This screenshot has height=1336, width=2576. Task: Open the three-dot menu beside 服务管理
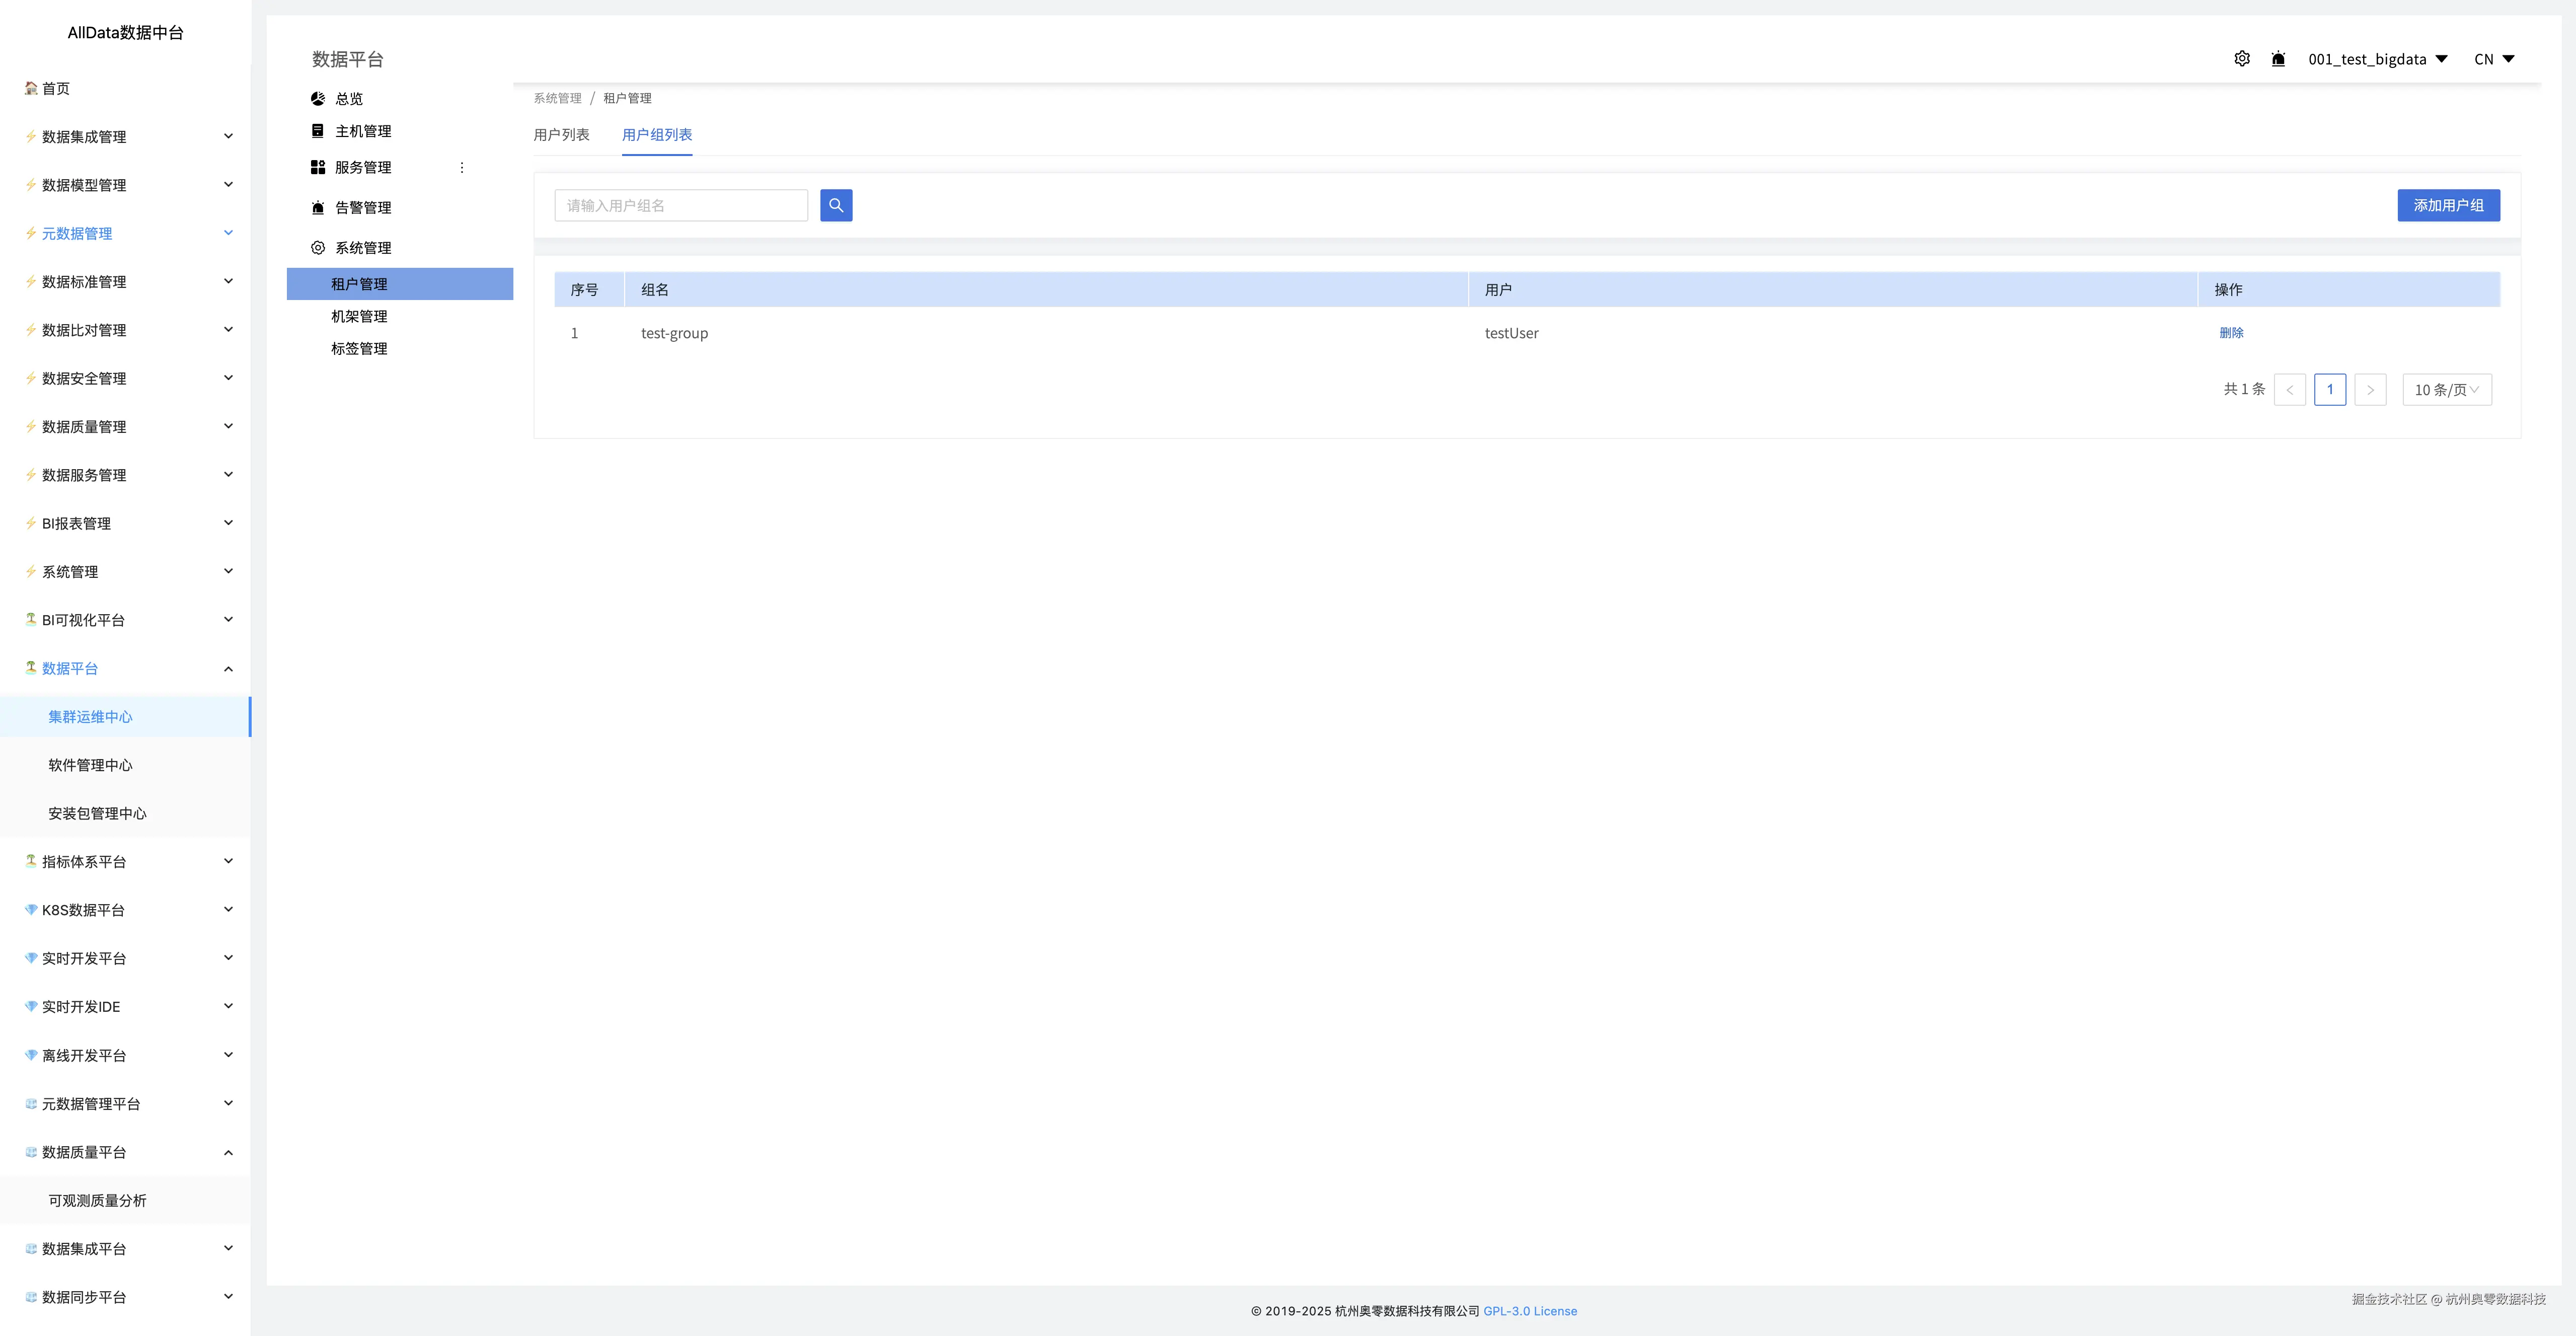pyautogui.click(x=462, y=167)
